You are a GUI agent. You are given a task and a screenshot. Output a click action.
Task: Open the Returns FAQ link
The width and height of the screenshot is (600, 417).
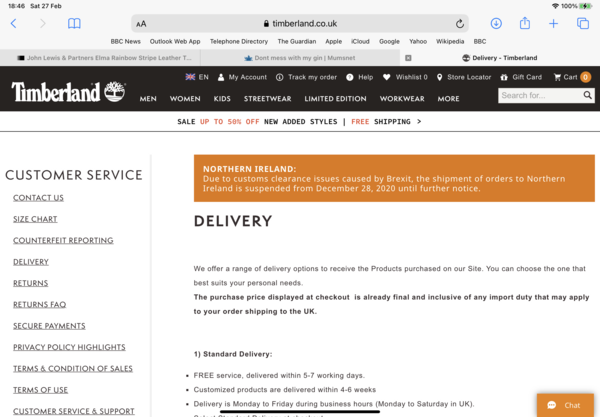pyautogui.click(x=39, y=304)
